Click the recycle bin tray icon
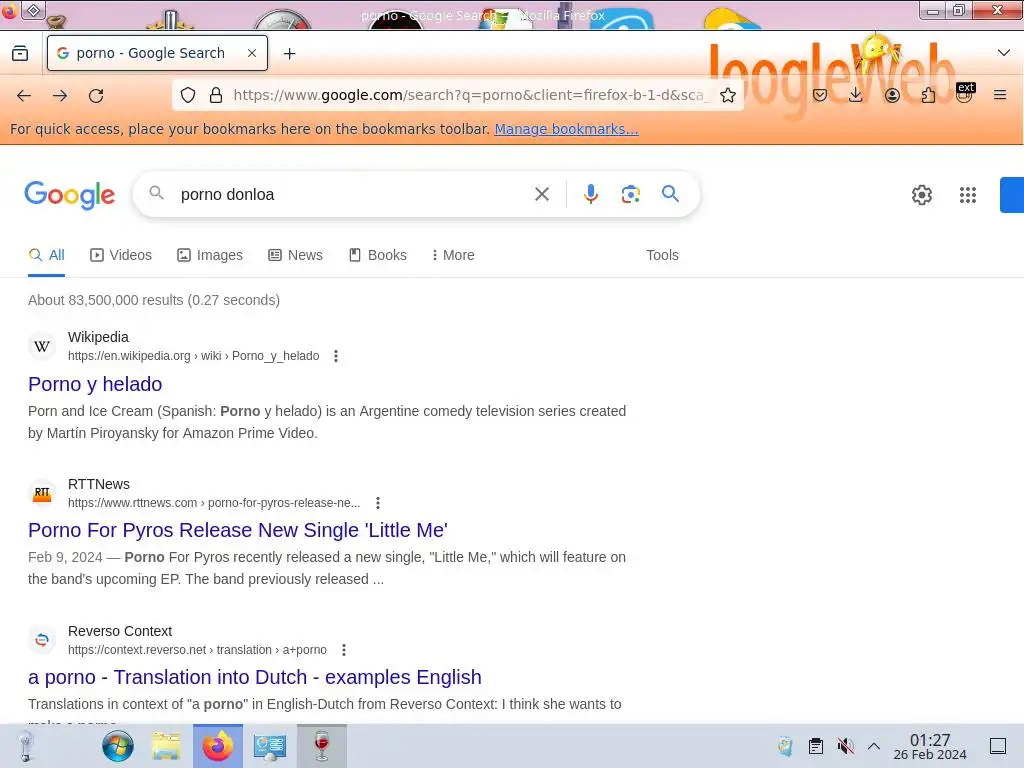Viewport: 1024px width, 768px height. coord(786,746)
